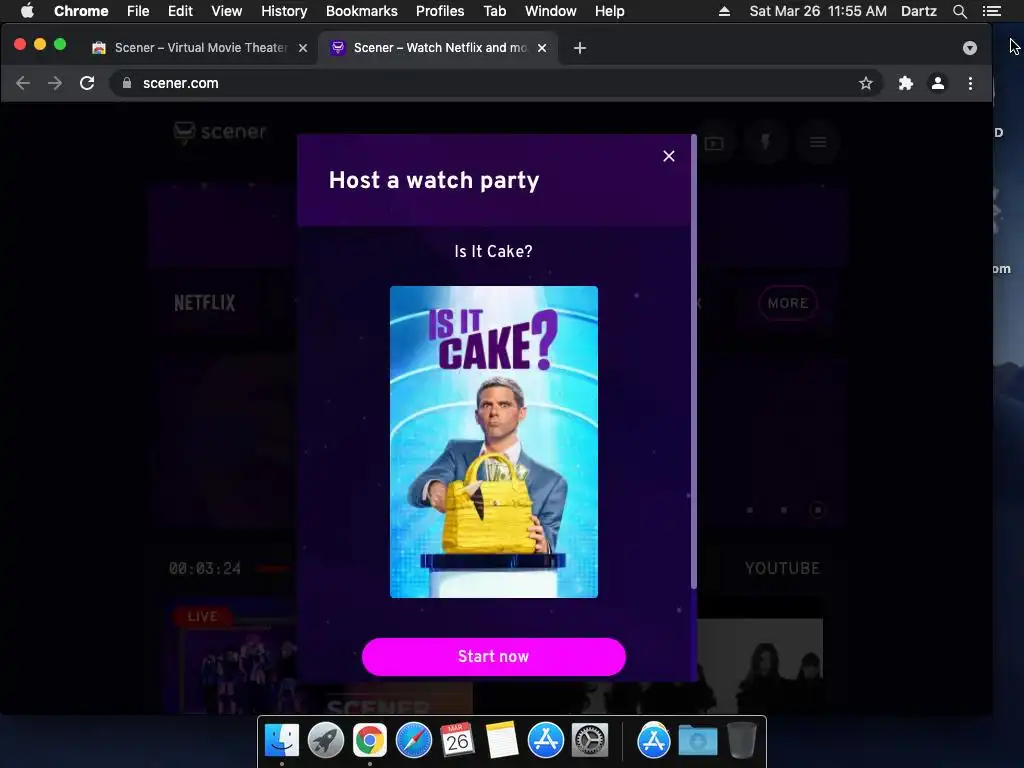Open Notes icon in Dock
1024x768 pixels.
(502, 740)
